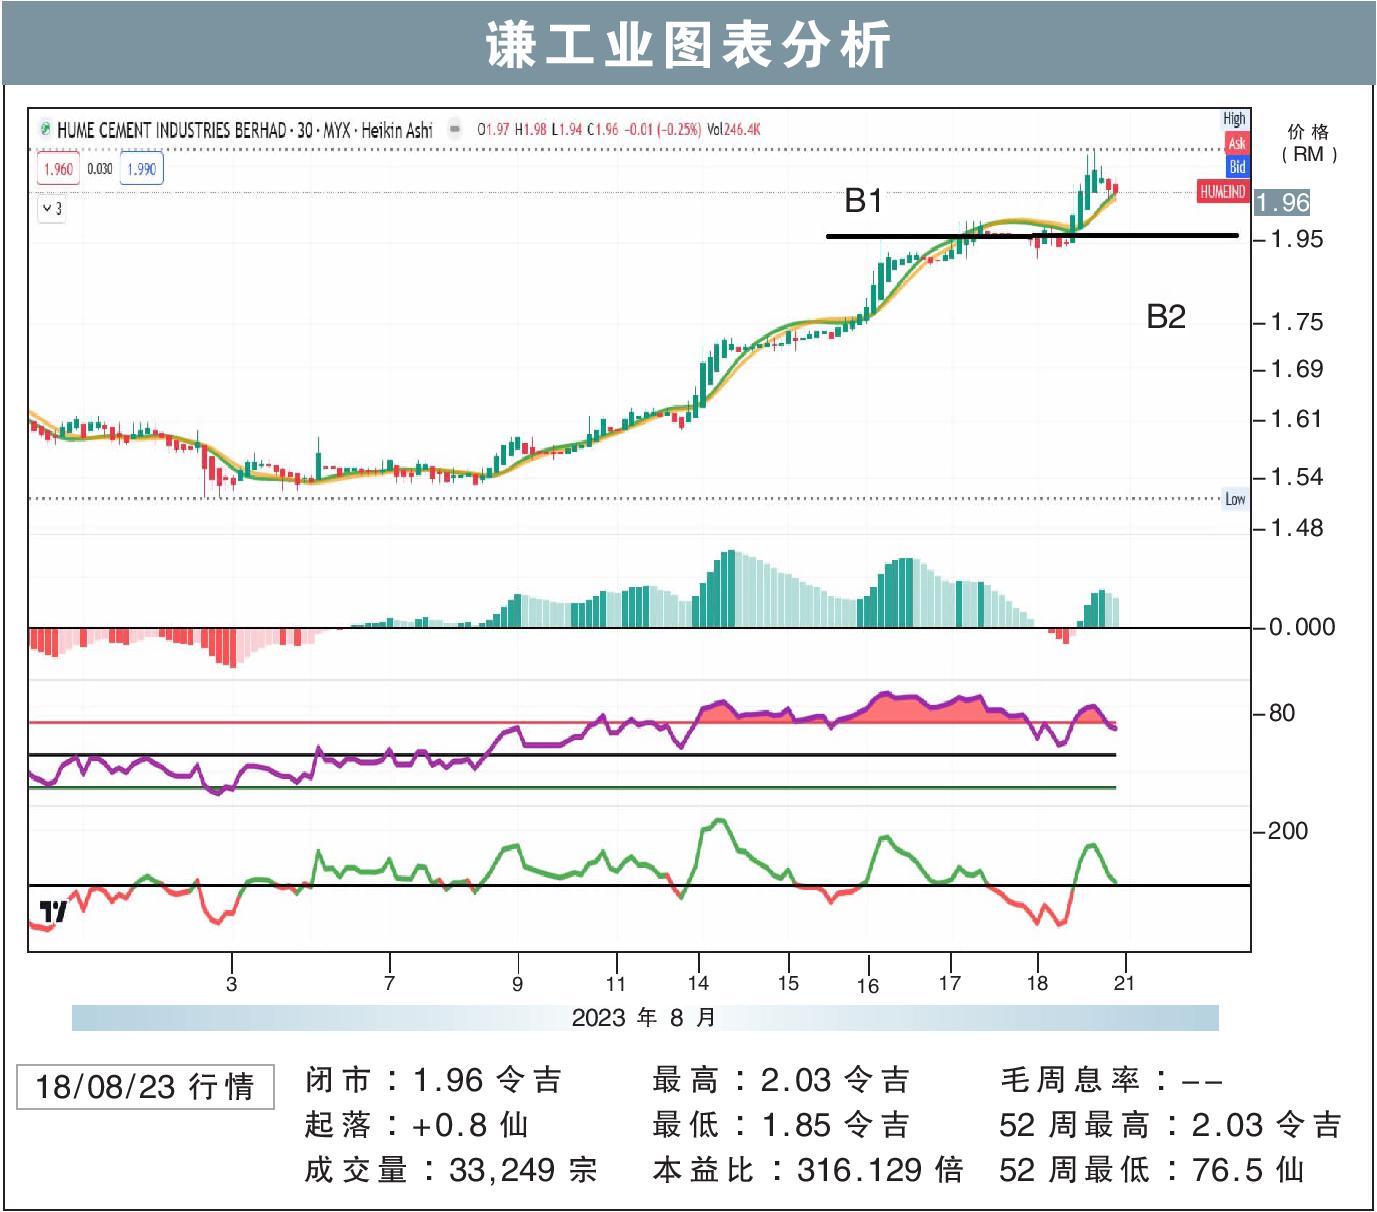Image resolution: width=1377 pixels, height=1212 pixels.
Task: Click the Vol 246.4K value in header
Action: tap(733, 129)
